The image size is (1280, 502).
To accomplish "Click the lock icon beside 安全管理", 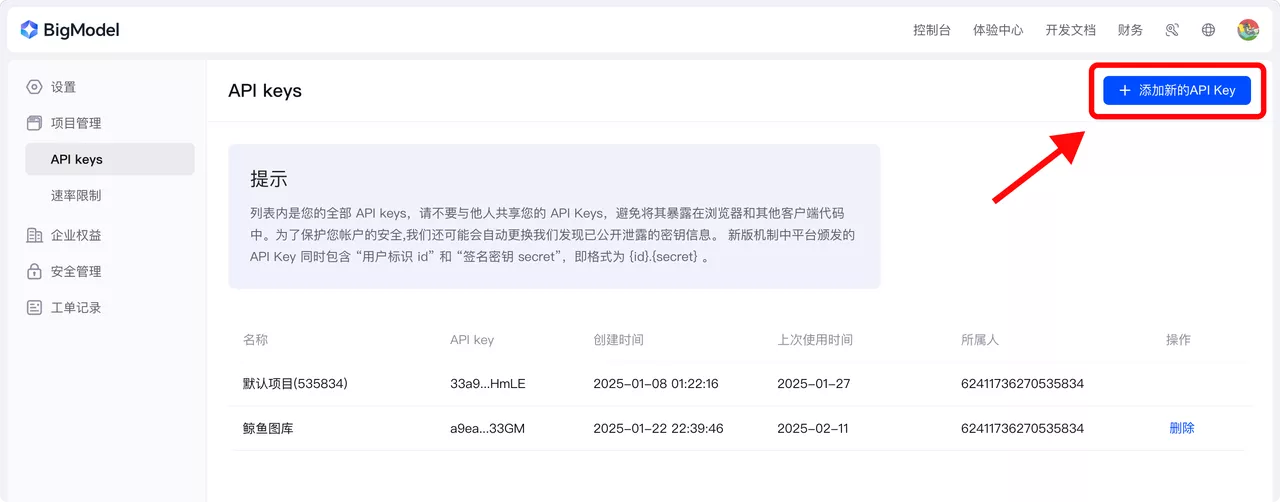I will click(x=34, y=271).
